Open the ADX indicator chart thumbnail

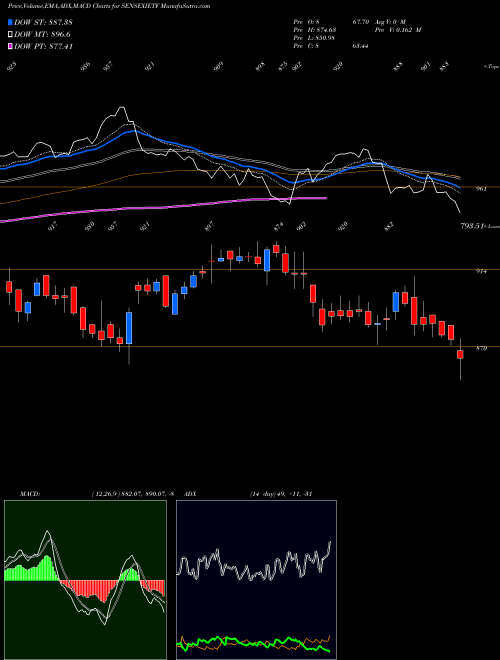(x=256, y=580)
